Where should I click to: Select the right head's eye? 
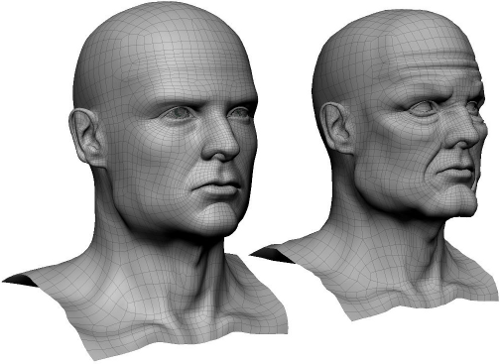423,108
